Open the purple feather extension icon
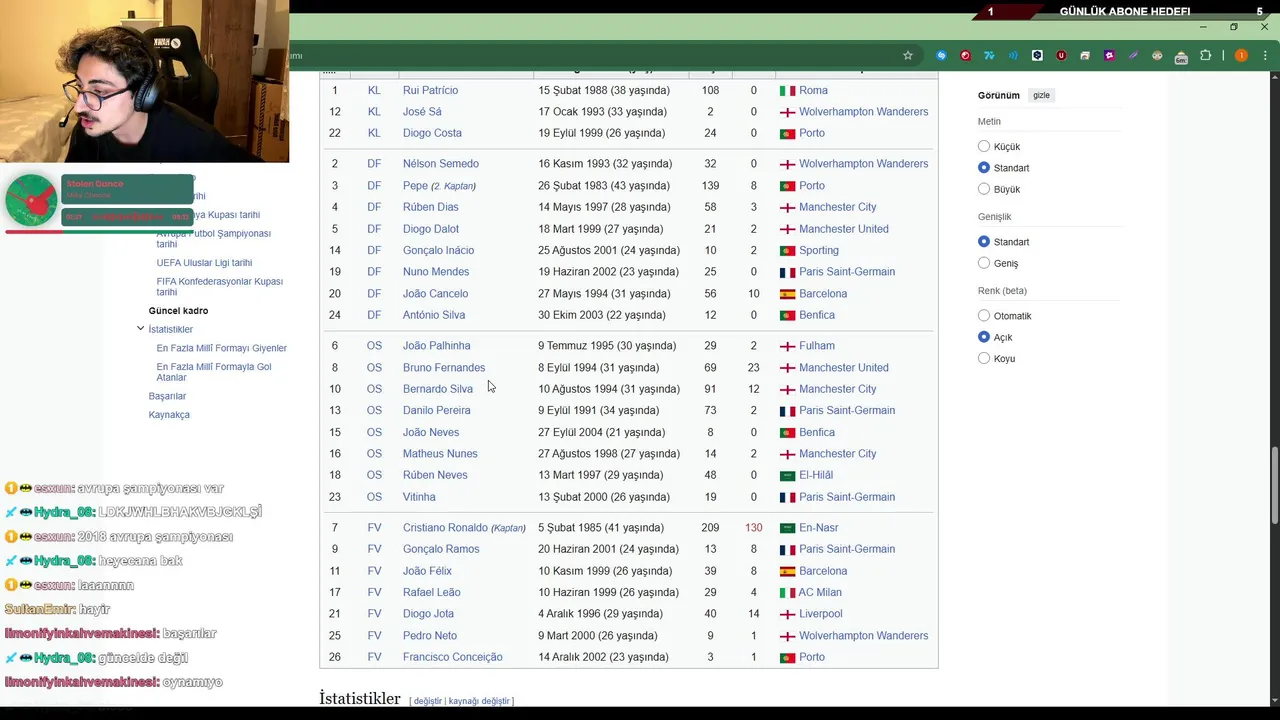 pos(1133,56)
